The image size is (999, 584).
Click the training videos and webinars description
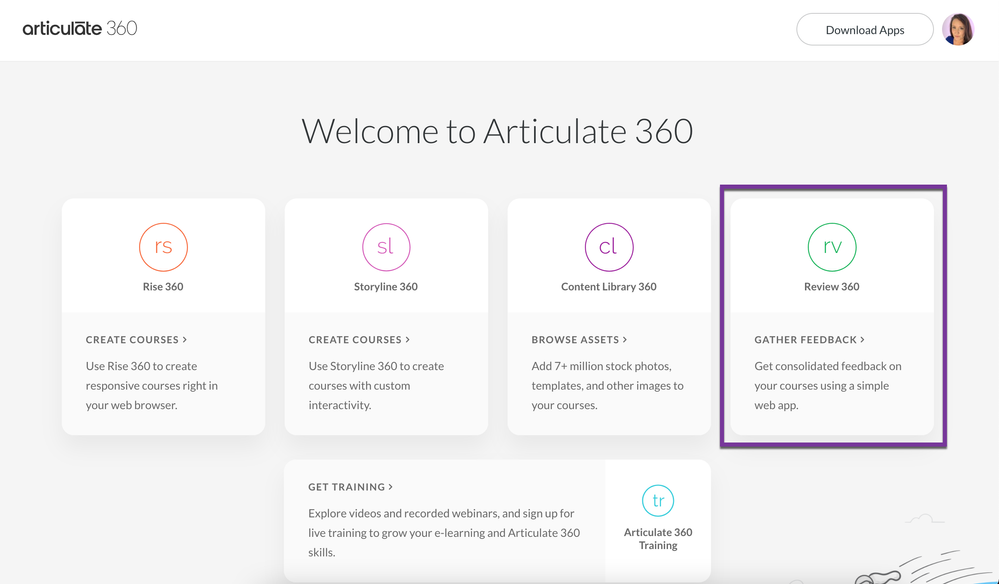coord(444,533)
